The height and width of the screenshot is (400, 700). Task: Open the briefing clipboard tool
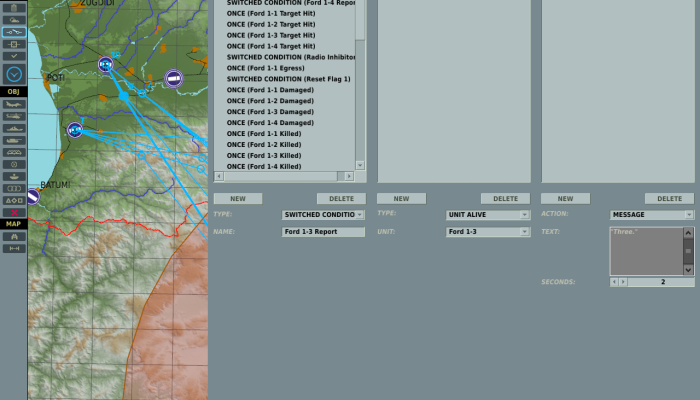(x=14, y=8)
